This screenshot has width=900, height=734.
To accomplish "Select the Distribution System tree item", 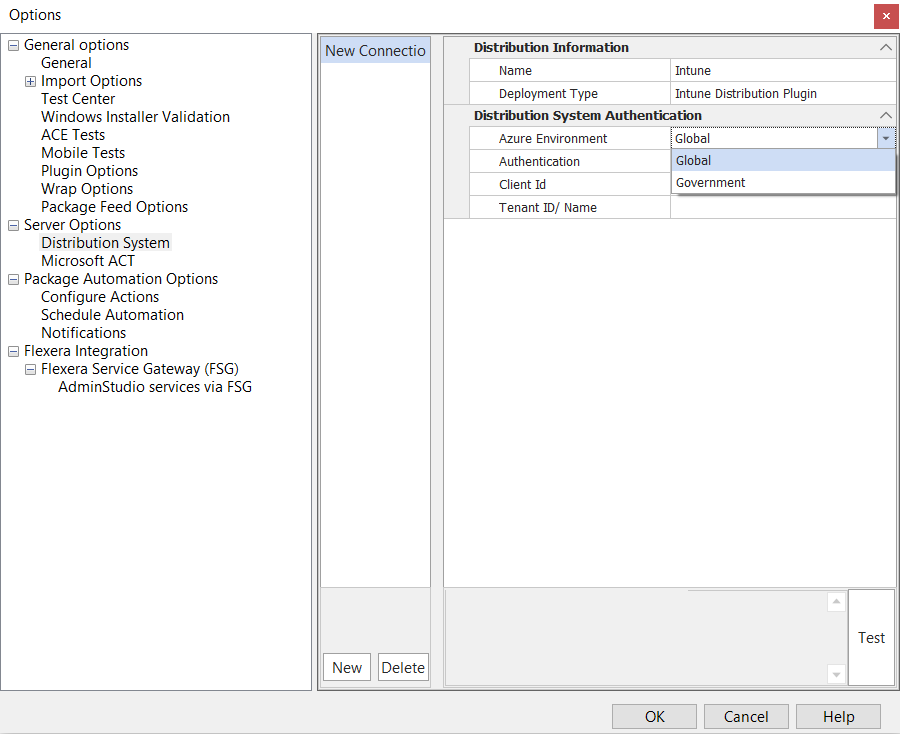I will click(105, 242).
